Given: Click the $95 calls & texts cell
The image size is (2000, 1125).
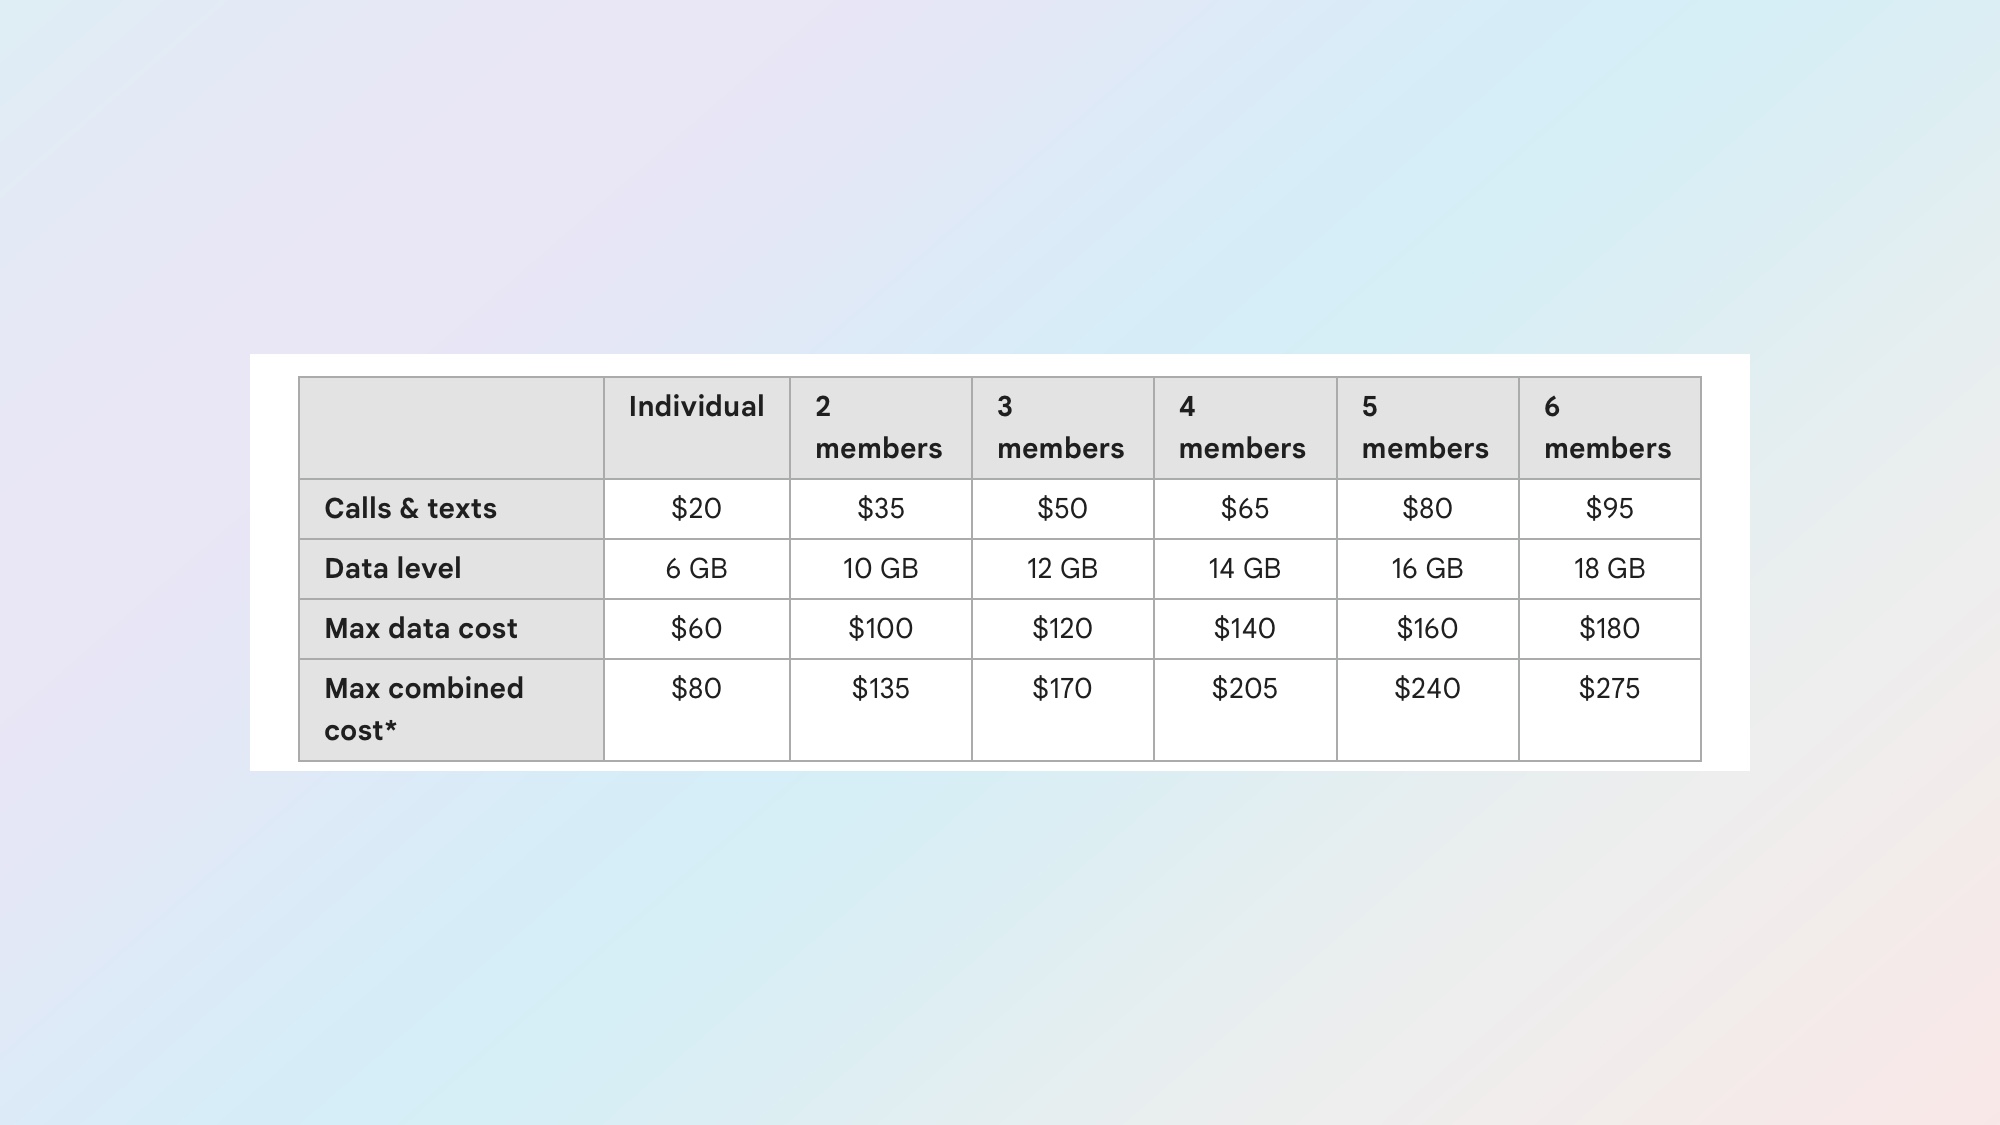Looking at the screenshot, I should tap(1609, 509).
